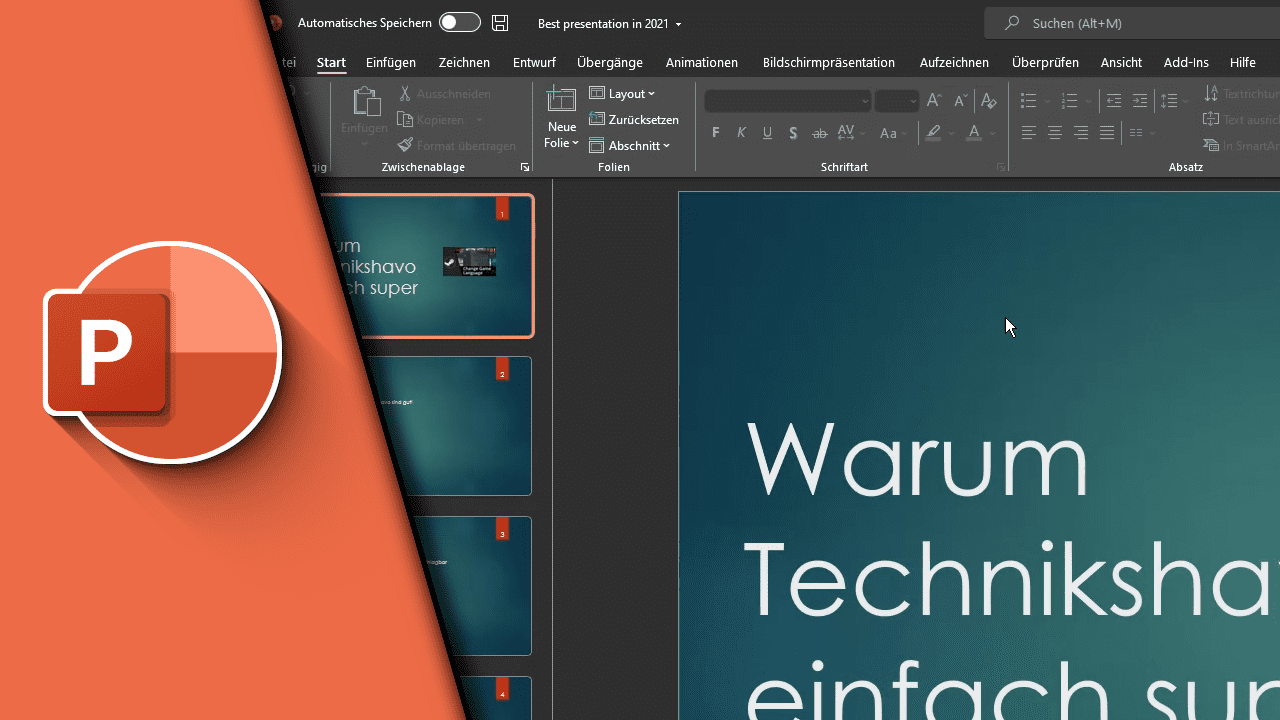Image resolution: width=1280 pixels, height=720 pixels.
Task: Open the Entwurf tab
Action: pyautogui.click(x=534, y=62)
